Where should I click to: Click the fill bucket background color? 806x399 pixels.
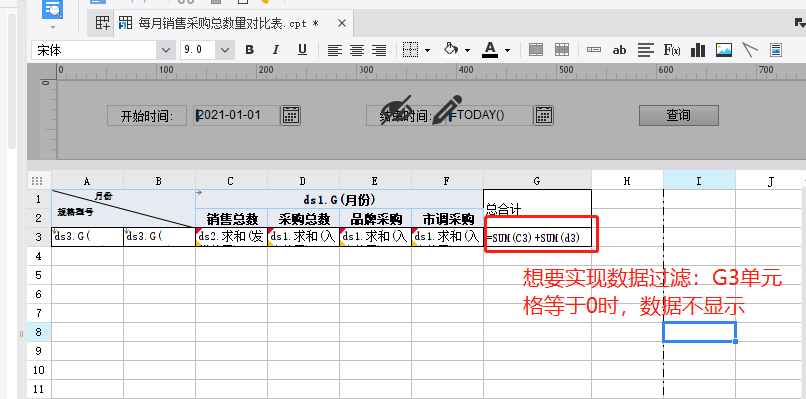coord(451,49)
